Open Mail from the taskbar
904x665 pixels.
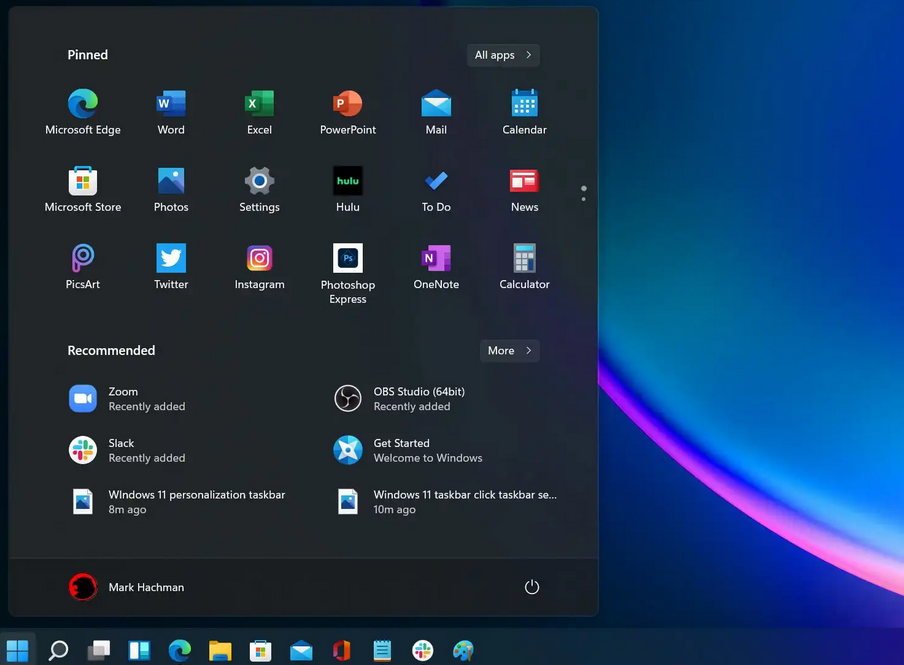301,651
